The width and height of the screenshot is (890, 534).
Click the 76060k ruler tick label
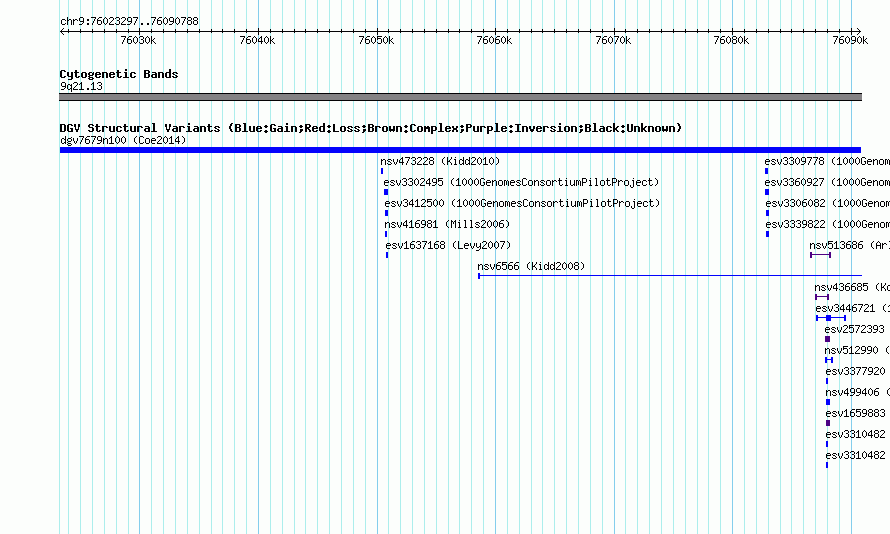click(x=494, y=40)
